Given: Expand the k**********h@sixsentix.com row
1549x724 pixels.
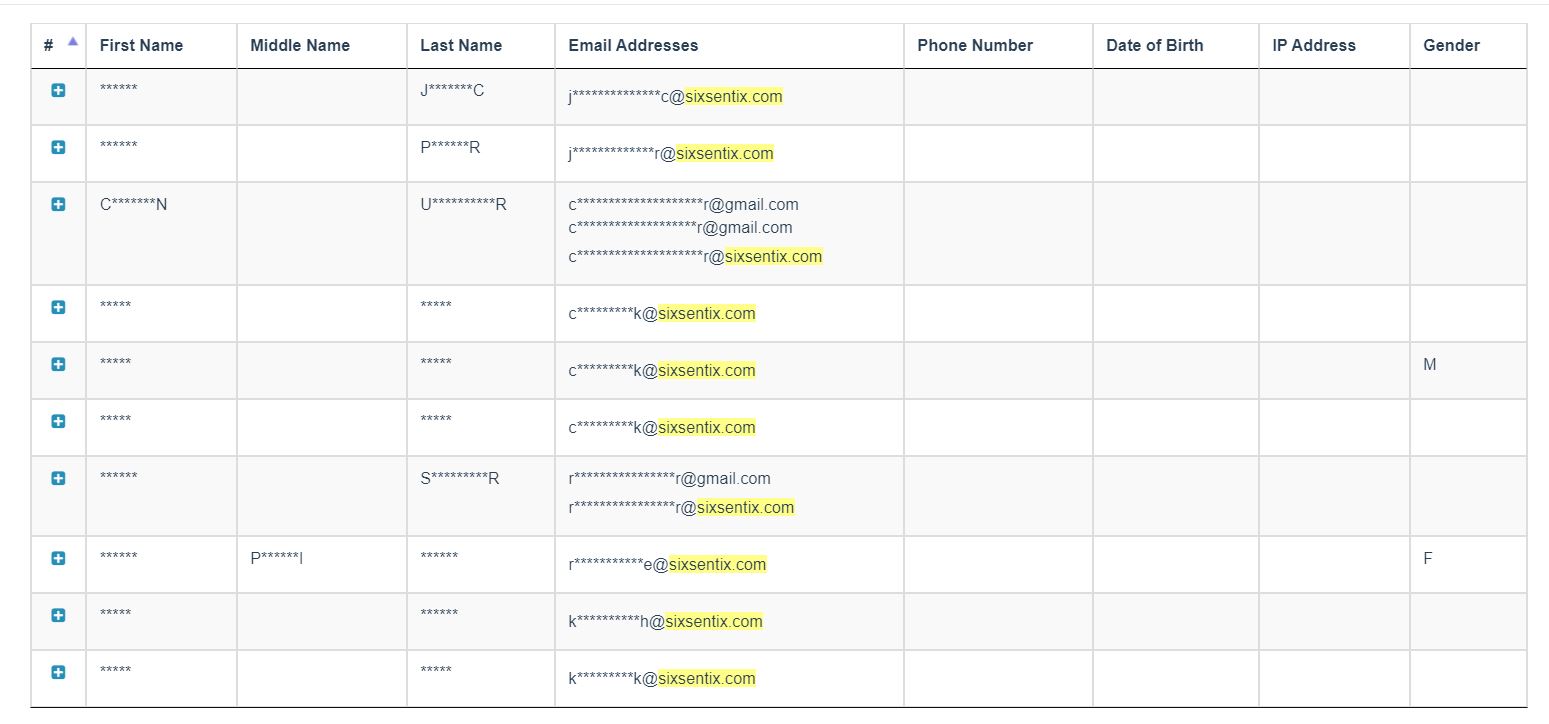Looking at the screenshot, I should pyautogui.click(x=58, y=615).
